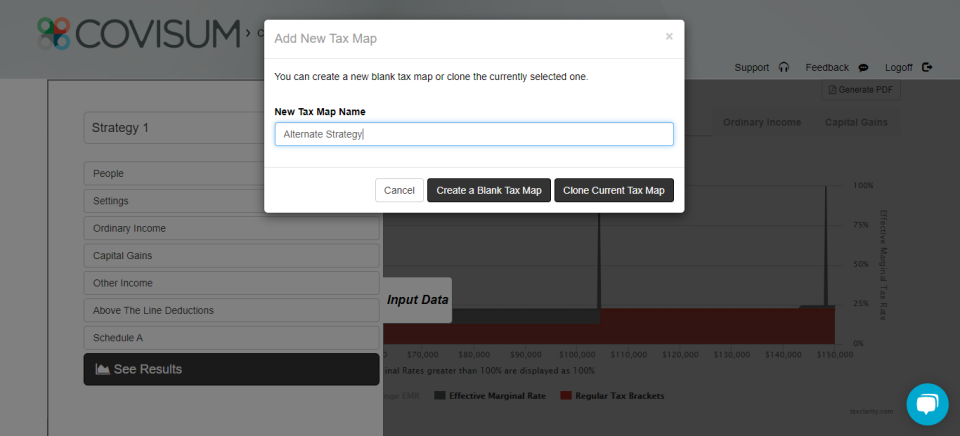Click the Logoff exit icon

(927, 67)
